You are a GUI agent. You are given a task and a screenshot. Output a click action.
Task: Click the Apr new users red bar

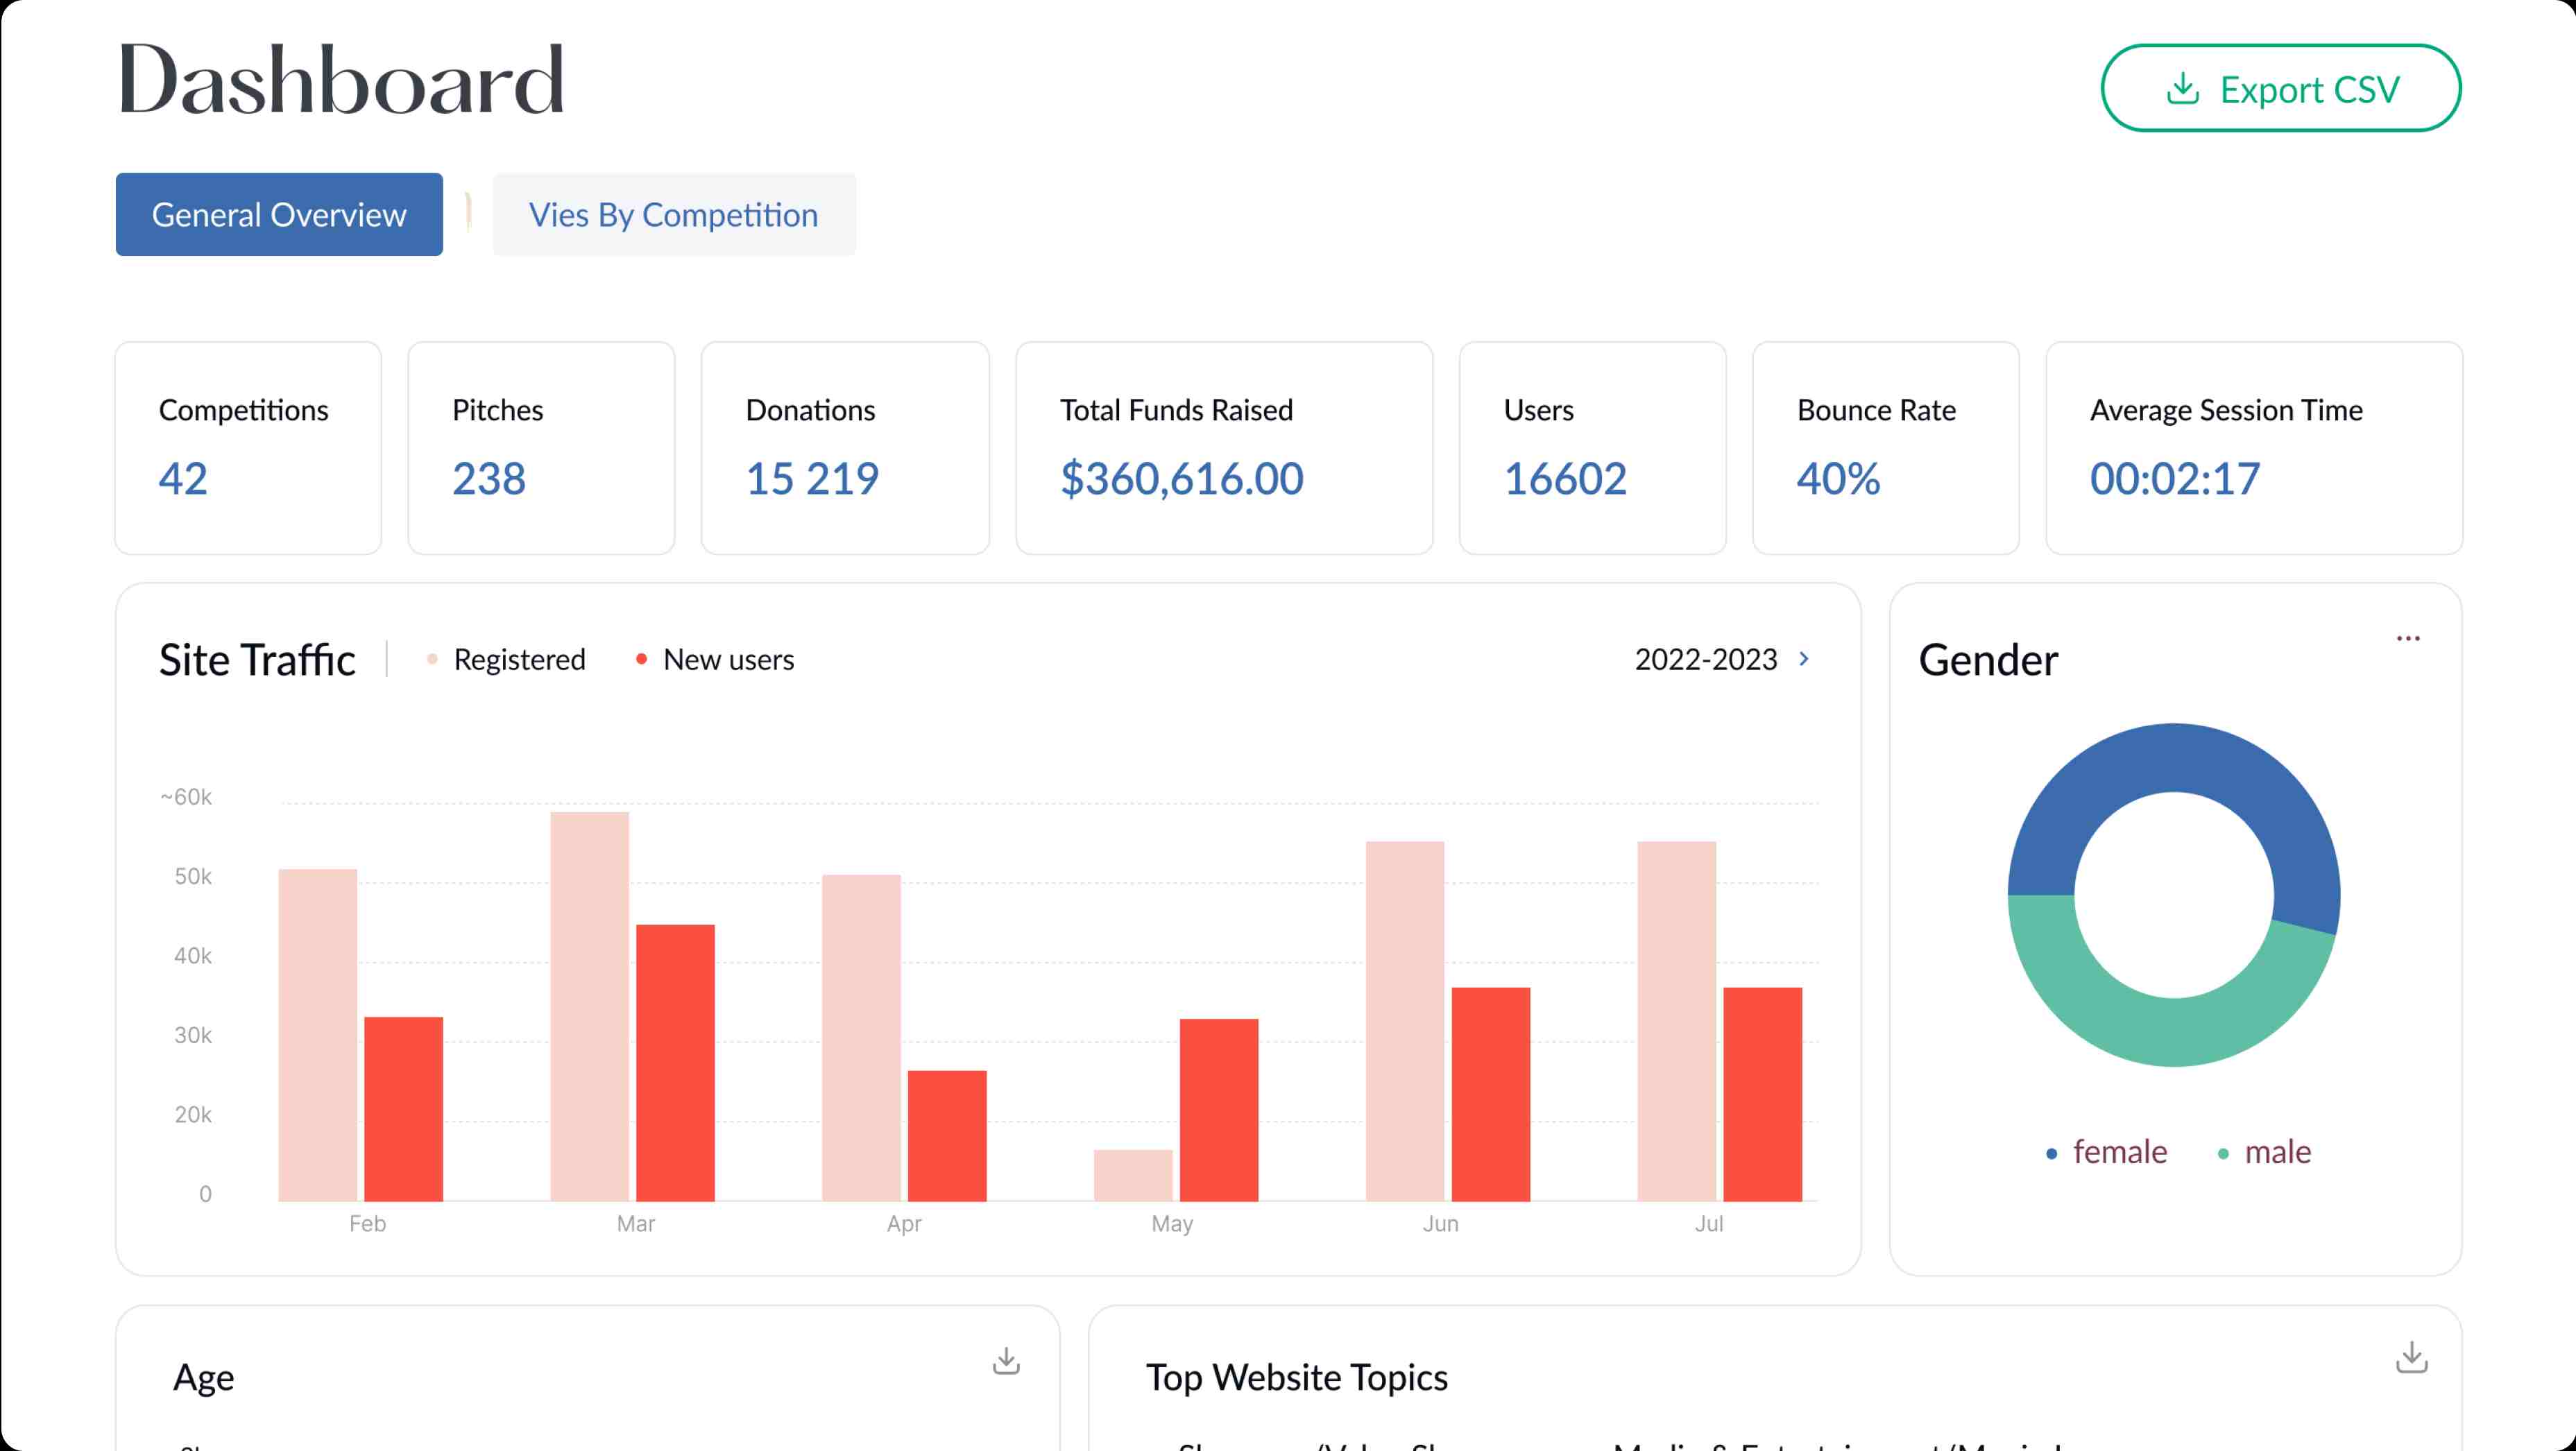point(947,1136)
